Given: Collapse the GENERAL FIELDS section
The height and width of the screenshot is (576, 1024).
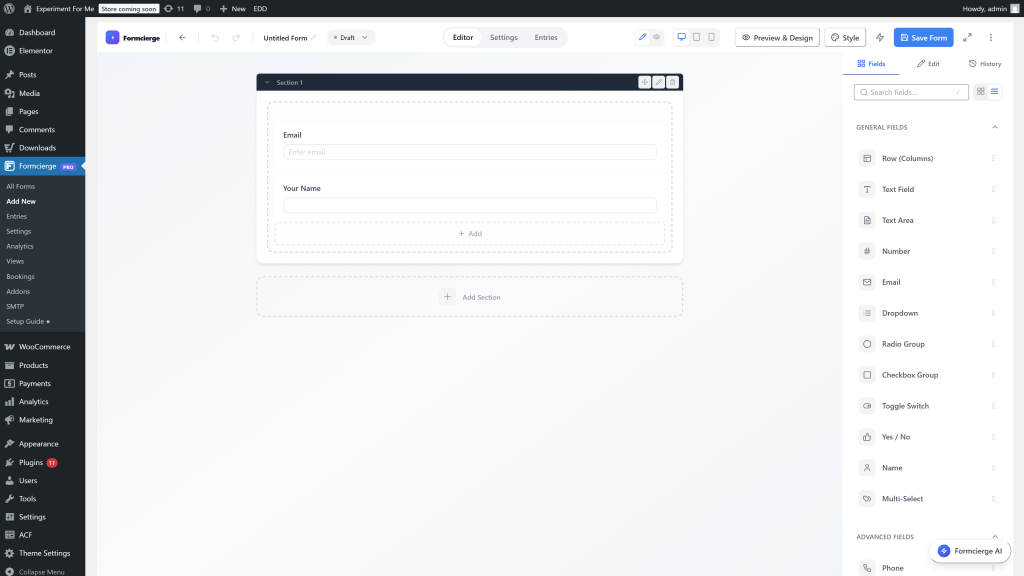Looking at the screenshot, I should click(995, 127).
